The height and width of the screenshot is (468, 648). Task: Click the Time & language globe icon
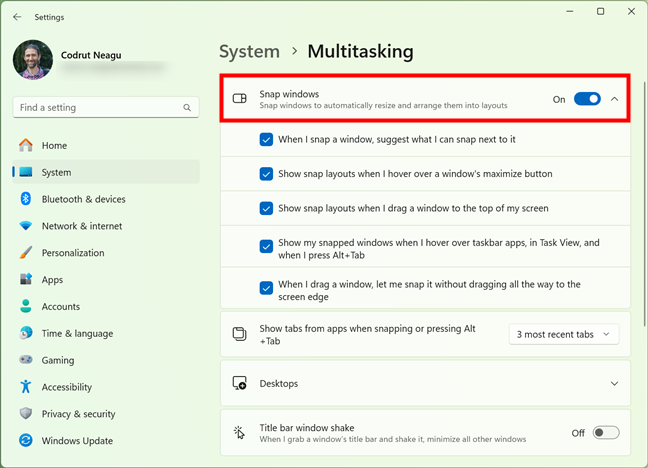coord(26,333)
